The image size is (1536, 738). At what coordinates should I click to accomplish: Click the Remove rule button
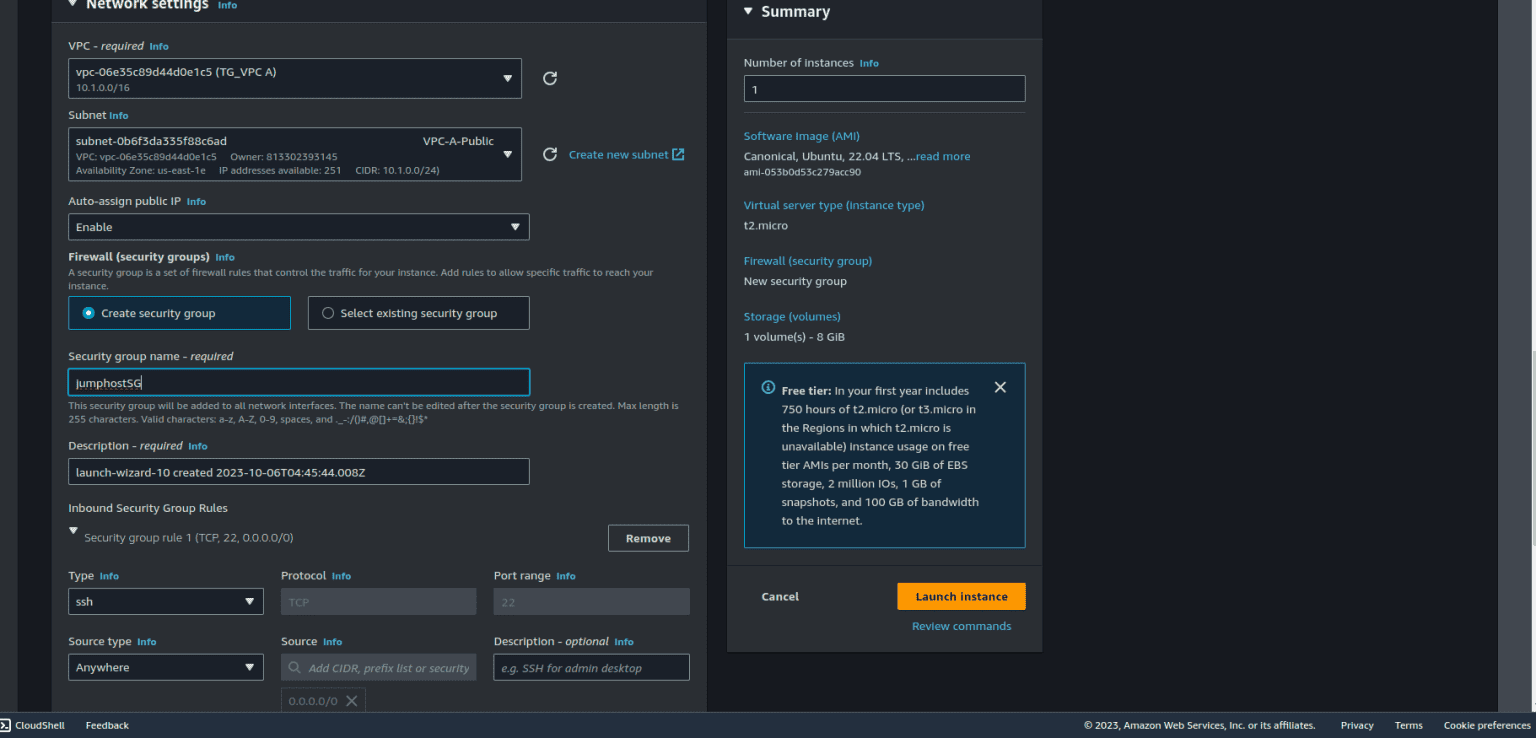tap(648, 538)
